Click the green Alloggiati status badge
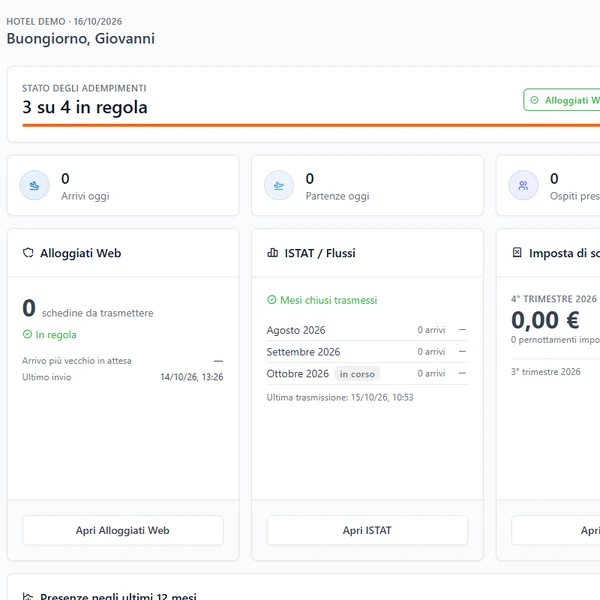Screen dimensions: 600x600 (562, 100)
